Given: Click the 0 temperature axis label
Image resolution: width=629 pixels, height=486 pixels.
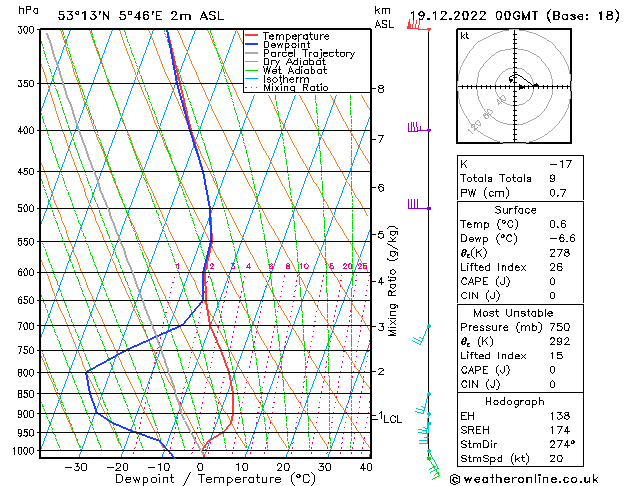Looking at the screenshot, I should [x=200, y=467].
